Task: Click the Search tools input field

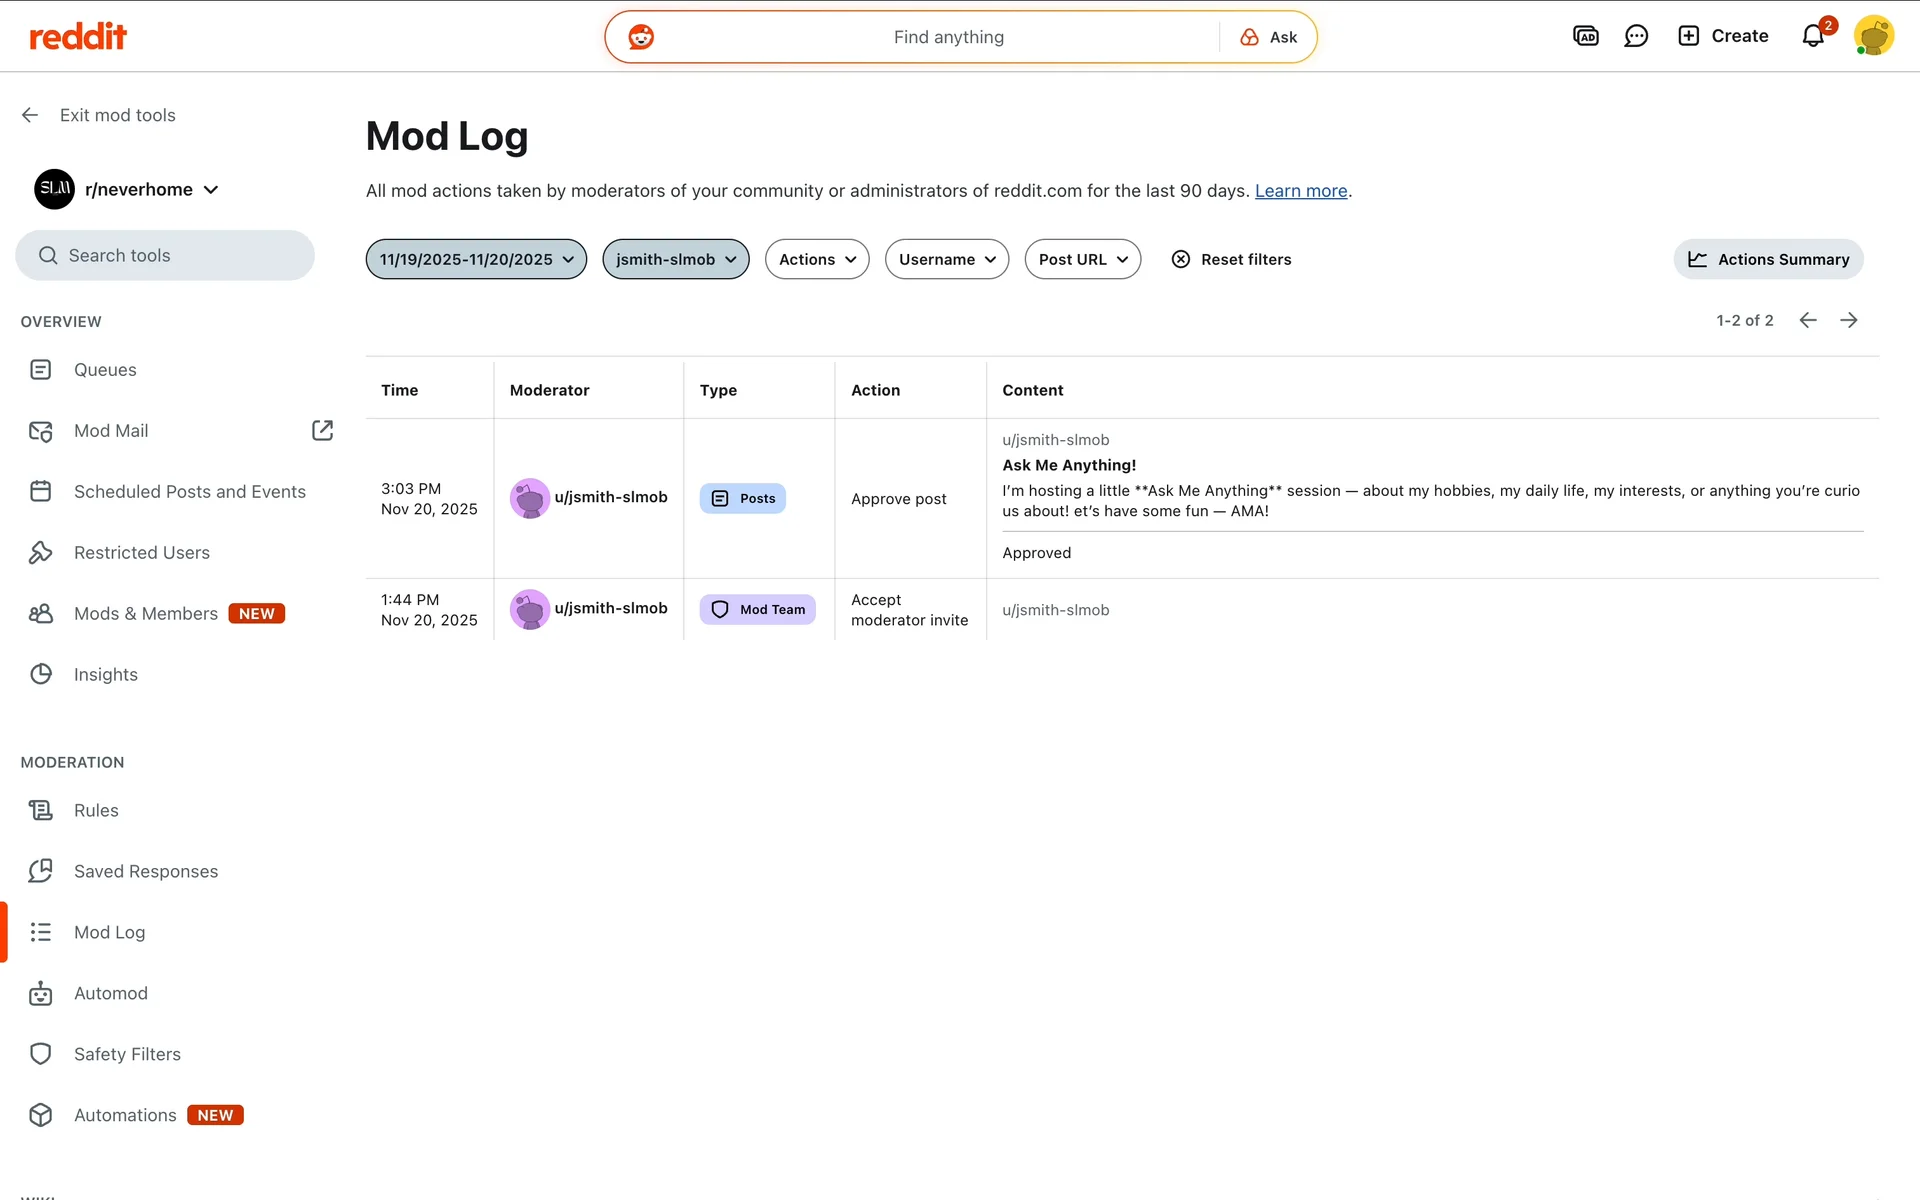Action: click(165, 256)
